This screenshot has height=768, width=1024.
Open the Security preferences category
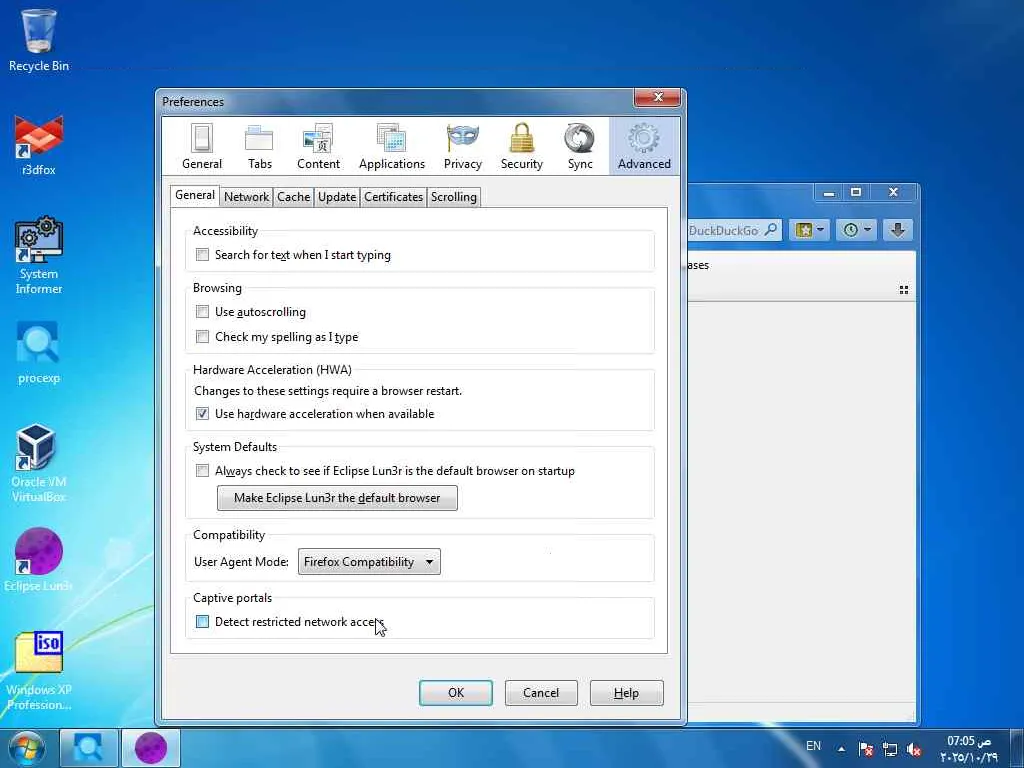(521, 147)
